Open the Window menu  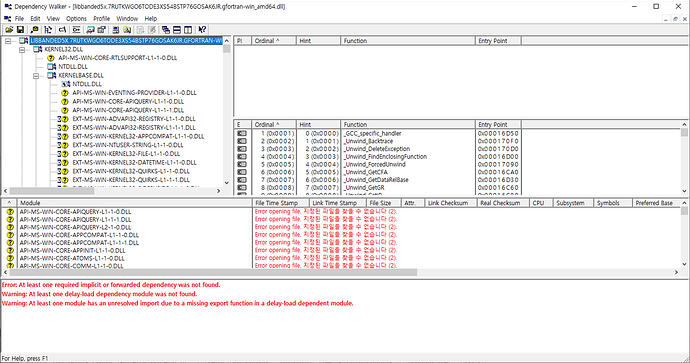click(x=127, y=18)
